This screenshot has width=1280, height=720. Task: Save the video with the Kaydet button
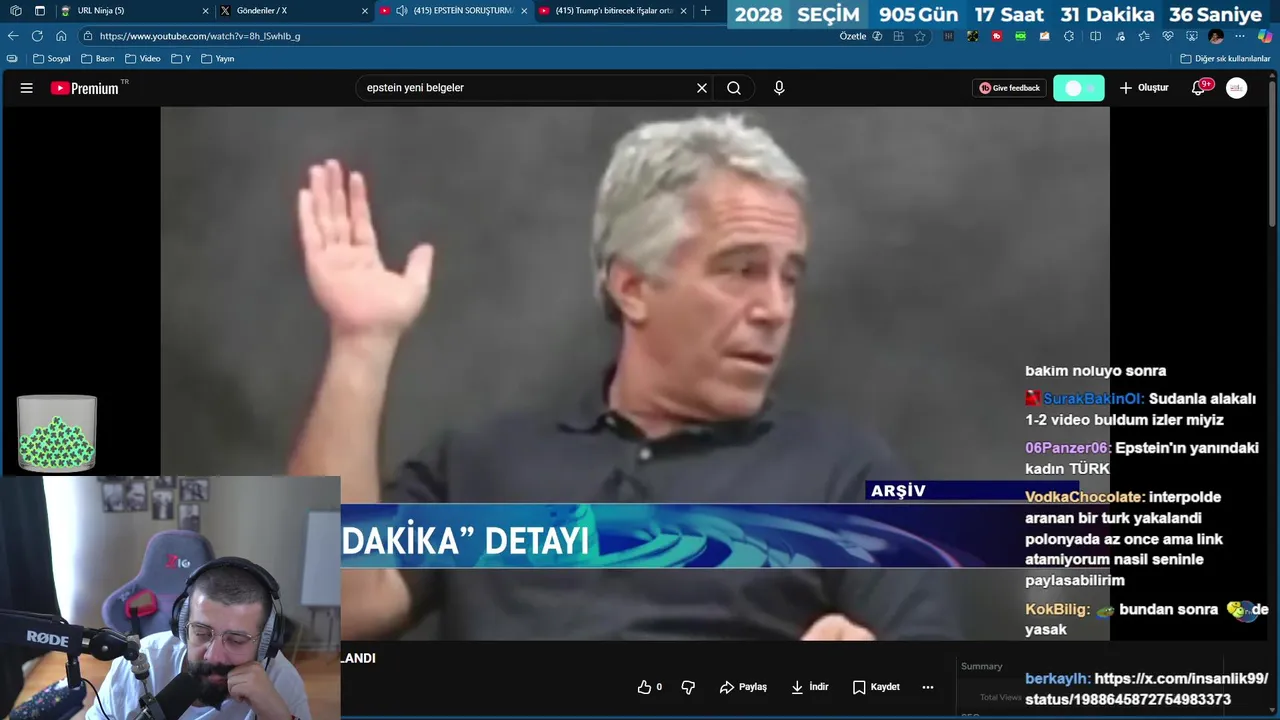(876, 687)
